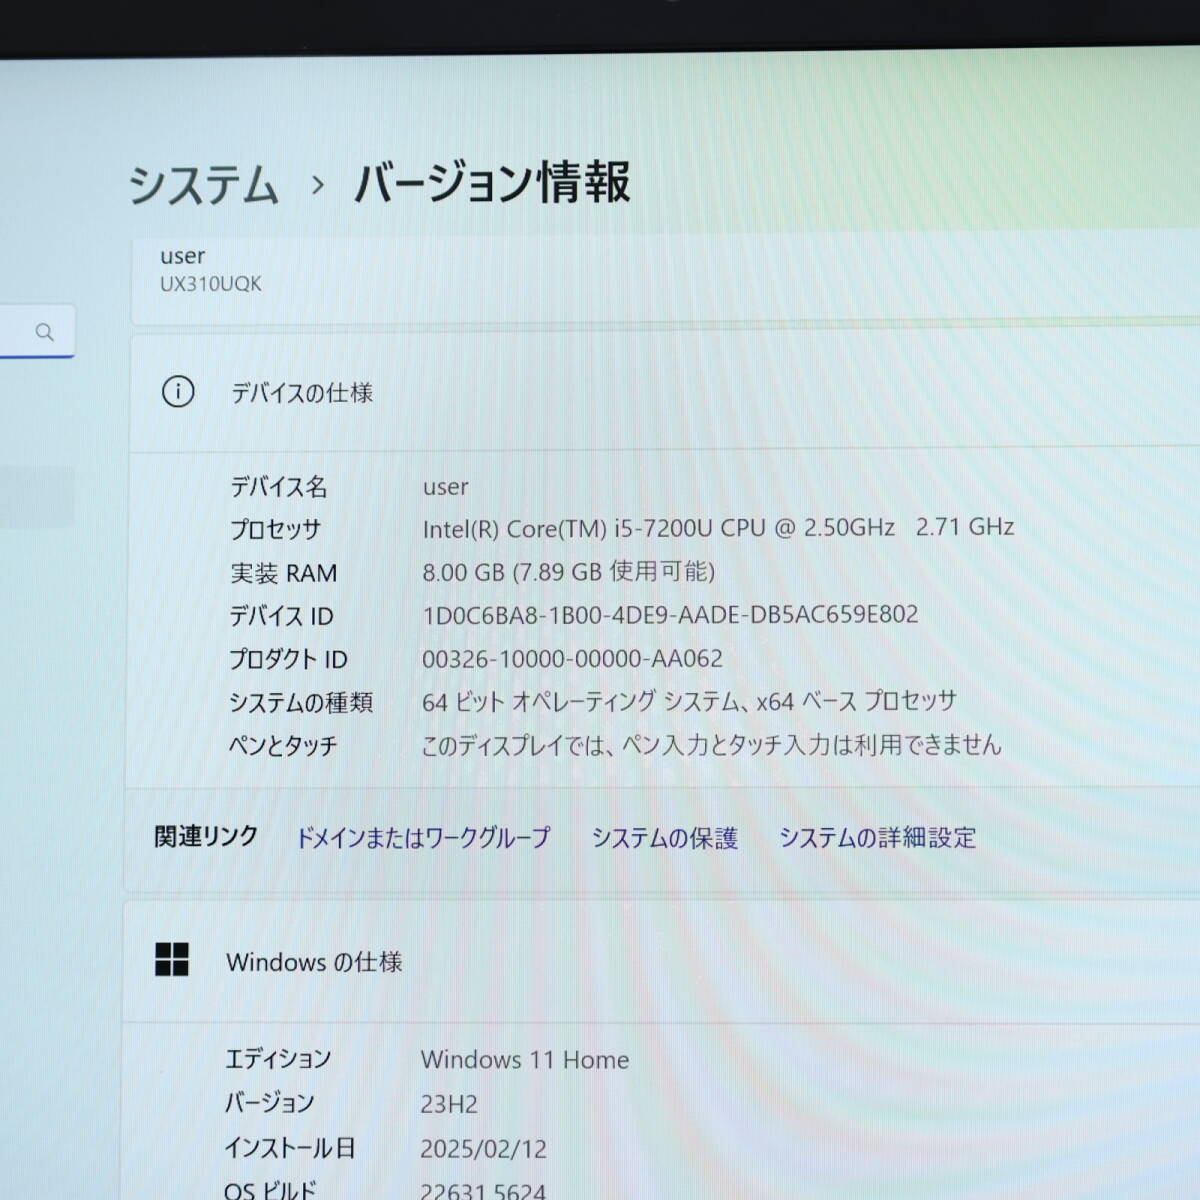The width and height of the screenshot is (1200, 1200).
Task: Select the Windows 11 Home edition value
Action: pyautogui.click(x=525, y=1060)
